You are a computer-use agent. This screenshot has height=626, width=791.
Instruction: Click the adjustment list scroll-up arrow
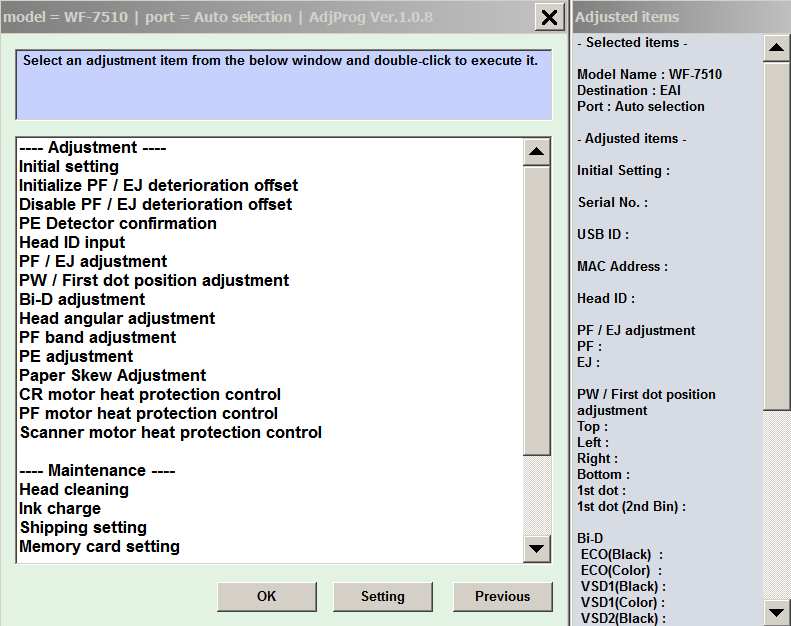[x=536, y=151]
